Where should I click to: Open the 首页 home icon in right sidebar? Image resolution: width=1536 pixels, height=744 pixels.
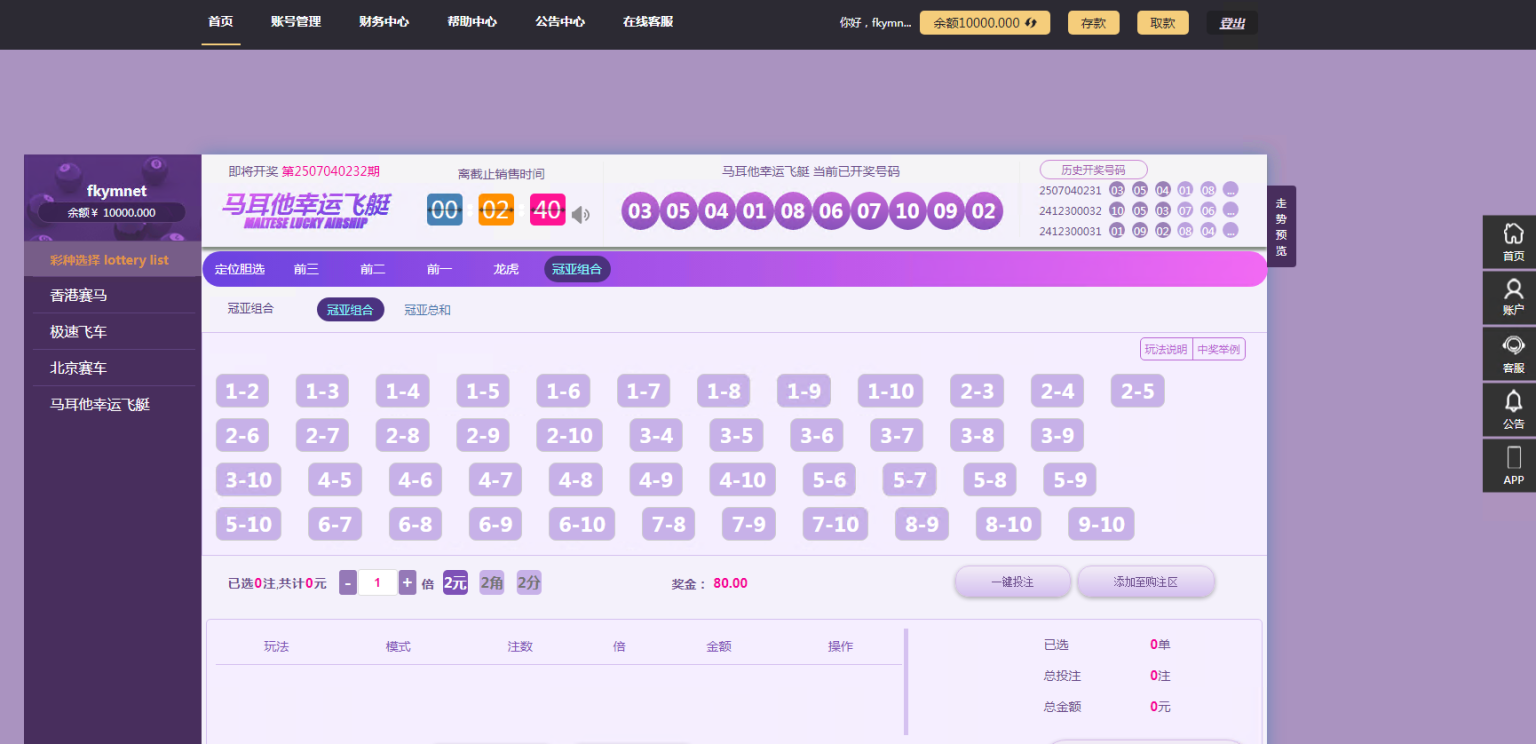pyautogui.click(x=1513, y=241)
